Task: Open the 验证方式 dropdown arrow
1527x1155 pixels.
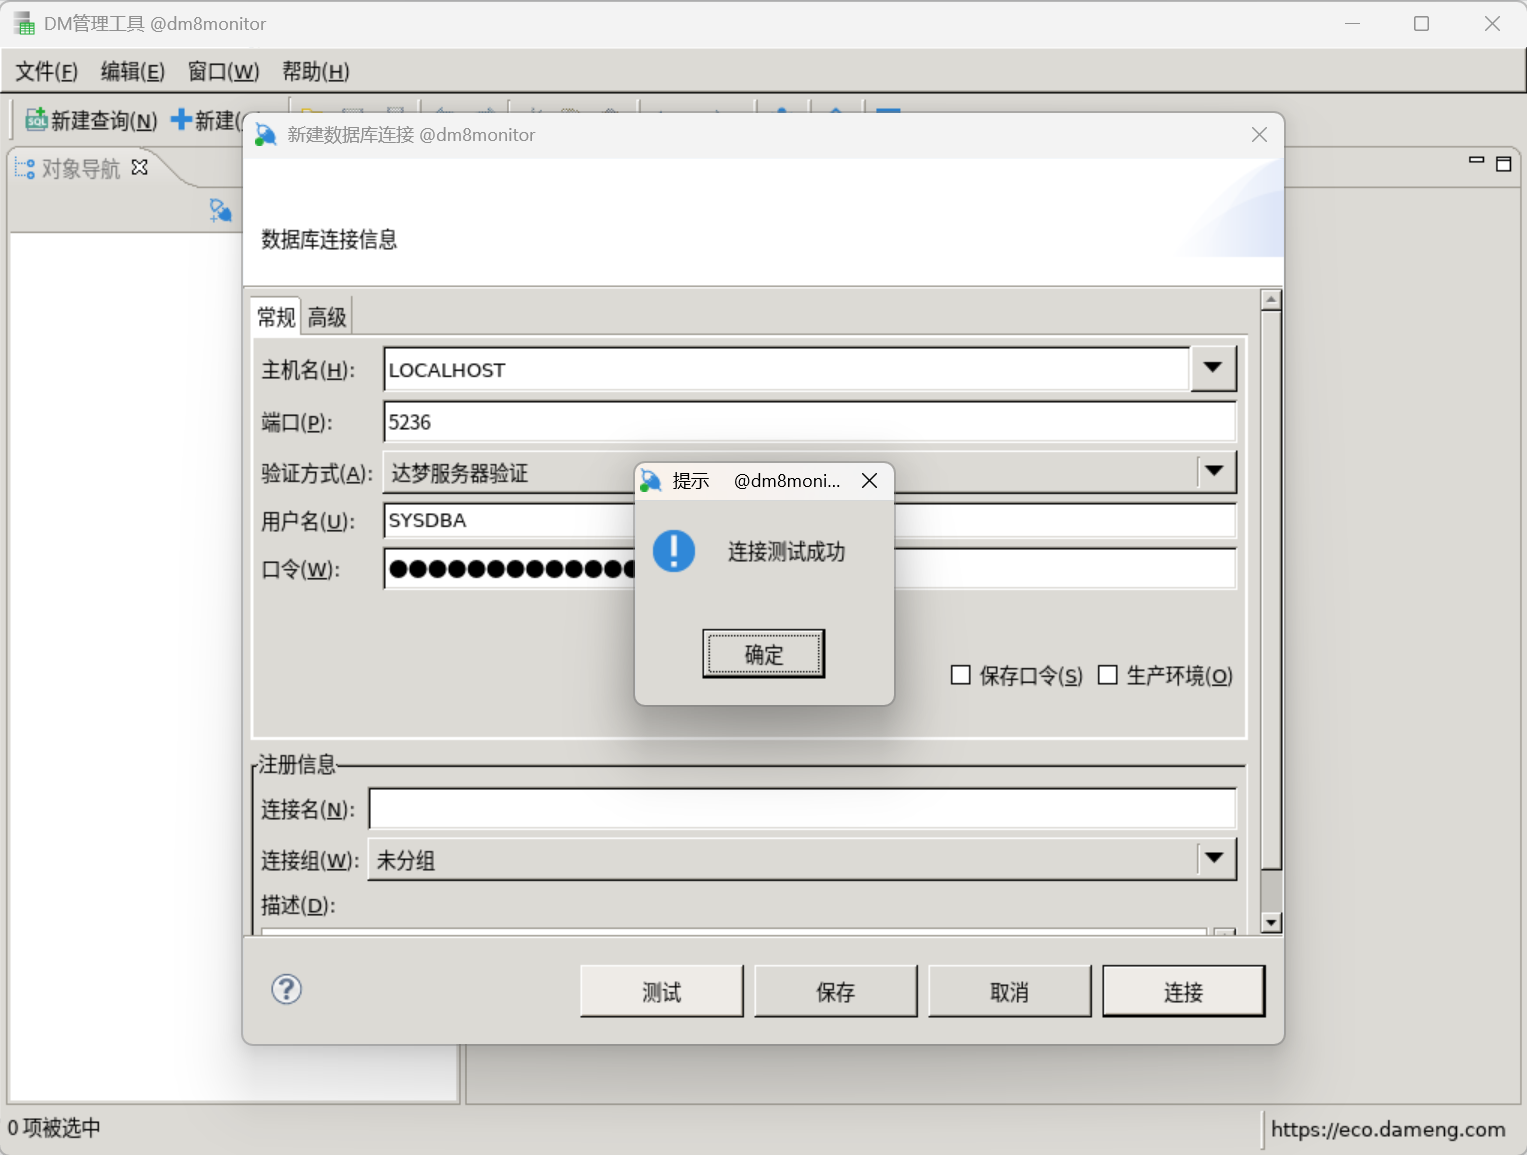Action: [x=1215, y=471]
